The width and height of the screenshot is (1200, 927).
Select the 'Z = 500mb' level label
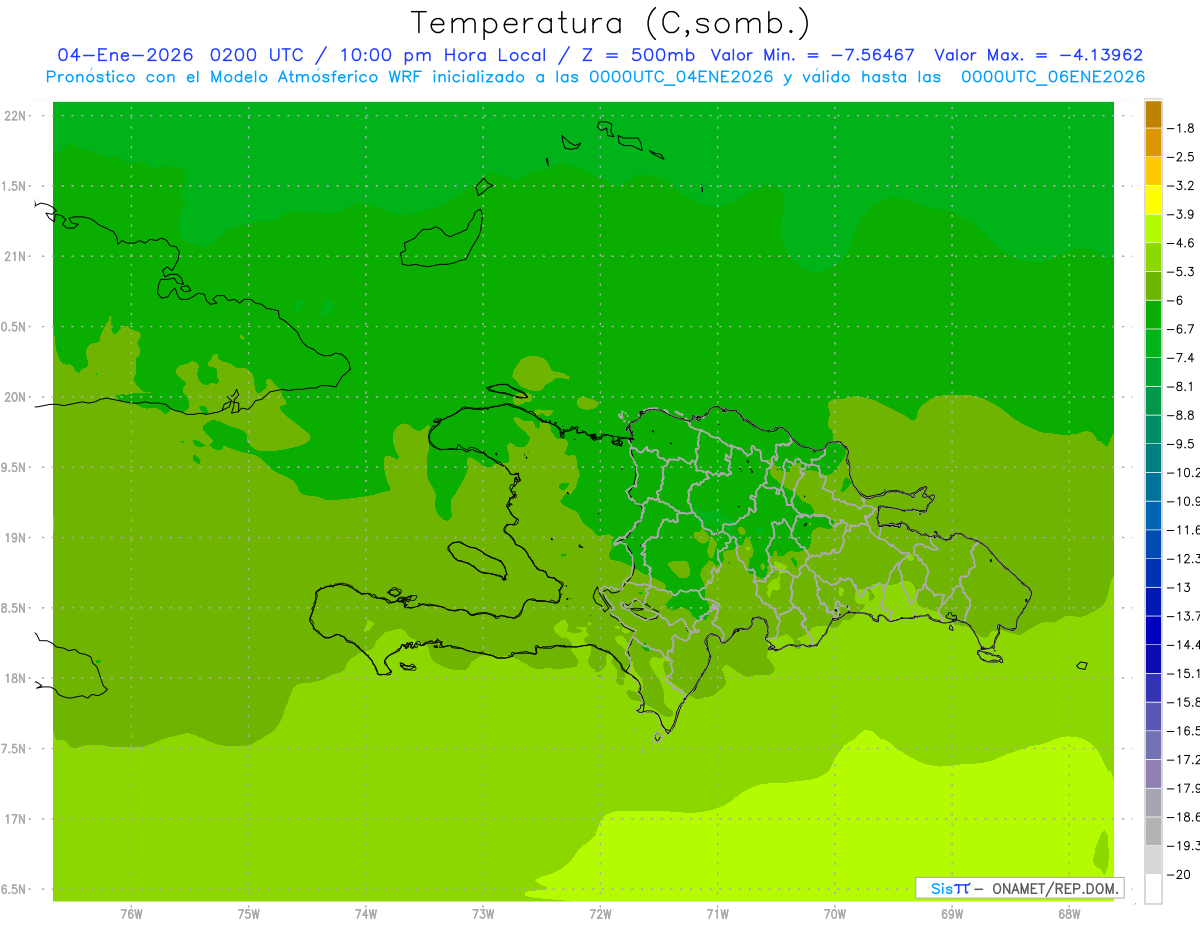pos(638,55)
